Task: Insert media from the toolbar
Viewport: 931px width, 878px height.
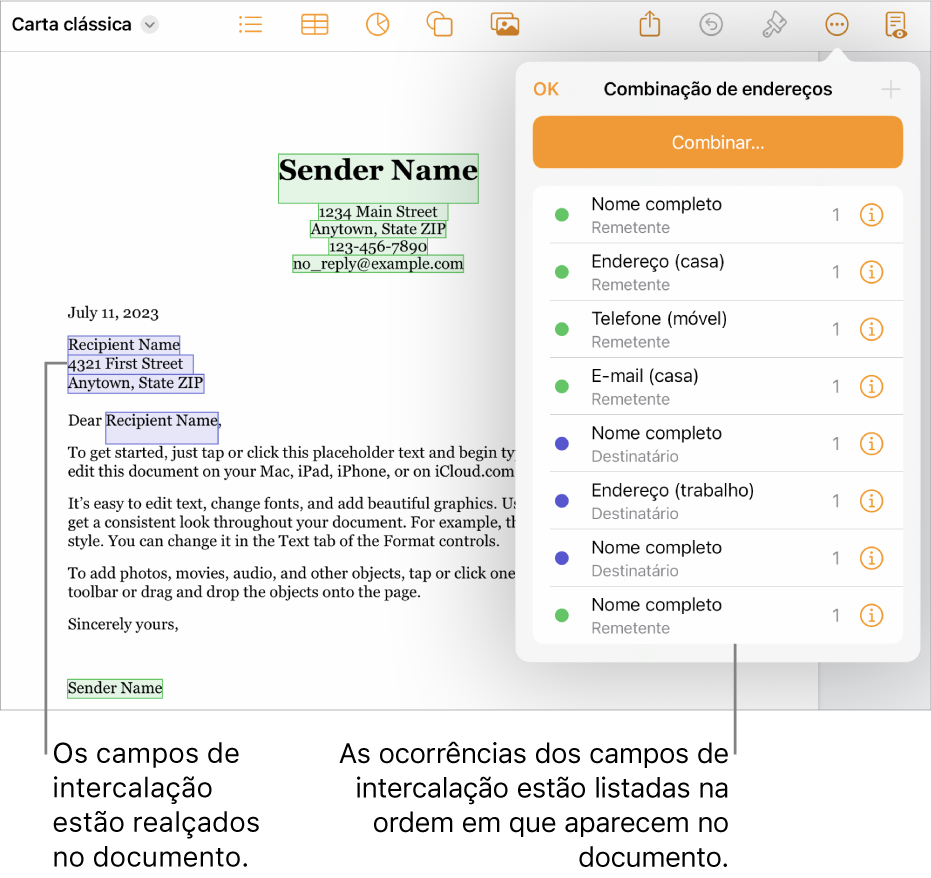Action: [505, 25]
